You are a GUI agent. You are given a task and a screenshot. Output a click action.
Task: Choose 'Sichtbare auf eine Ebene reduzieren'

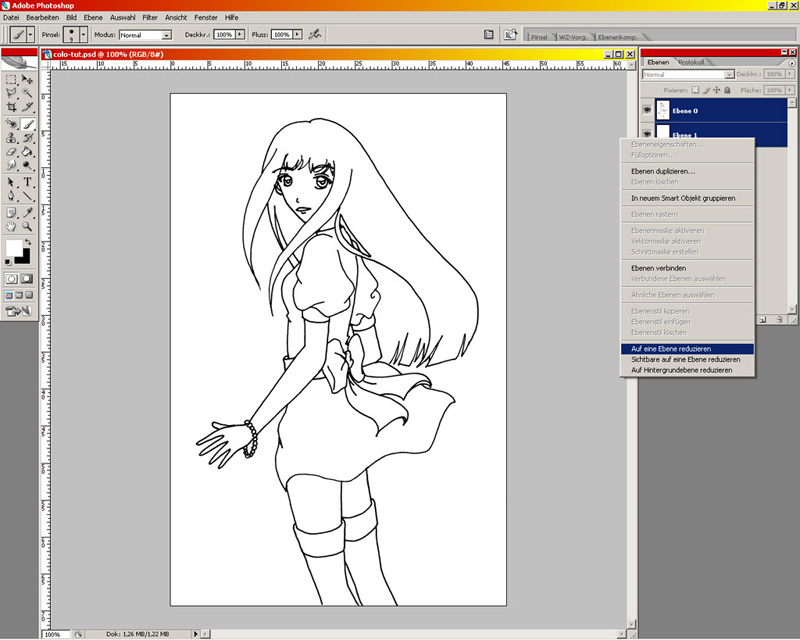pos(687,359)
